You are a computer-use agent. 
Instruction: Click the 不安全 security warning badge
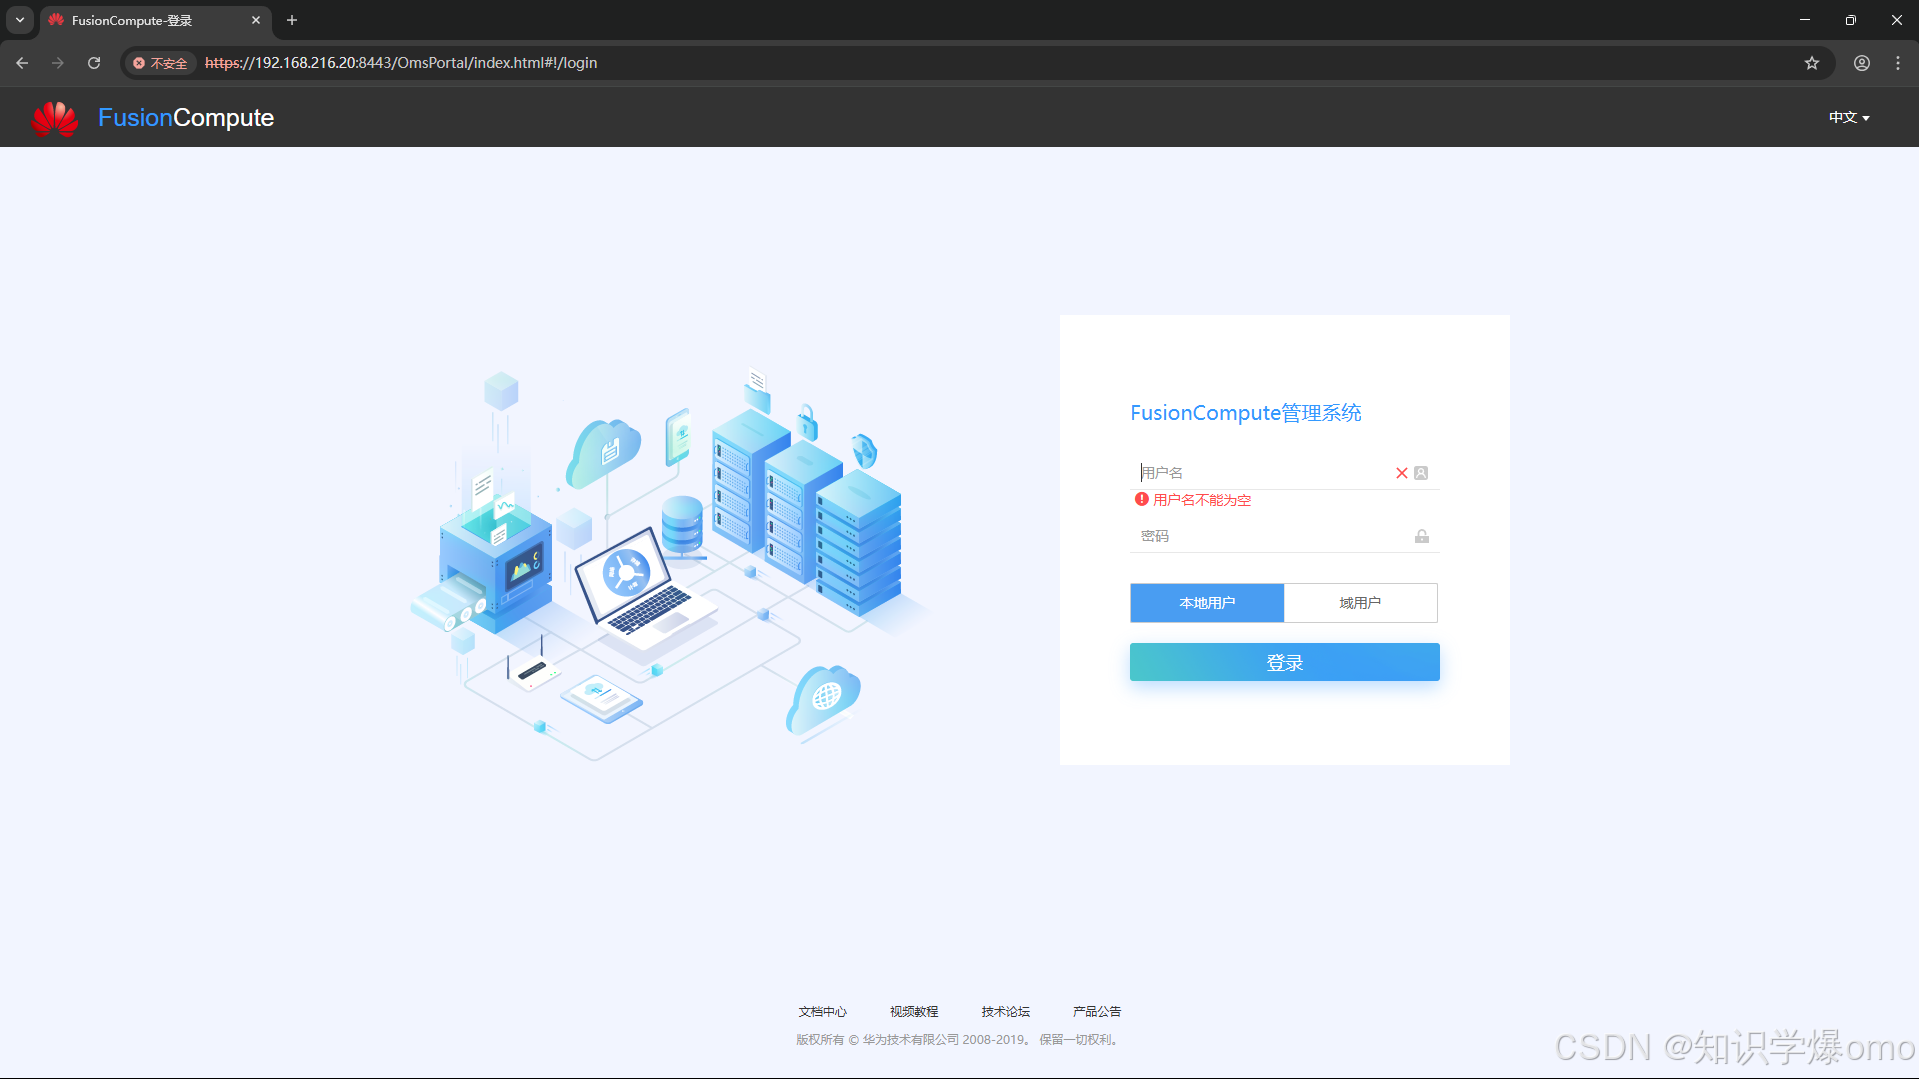[160, 63]
